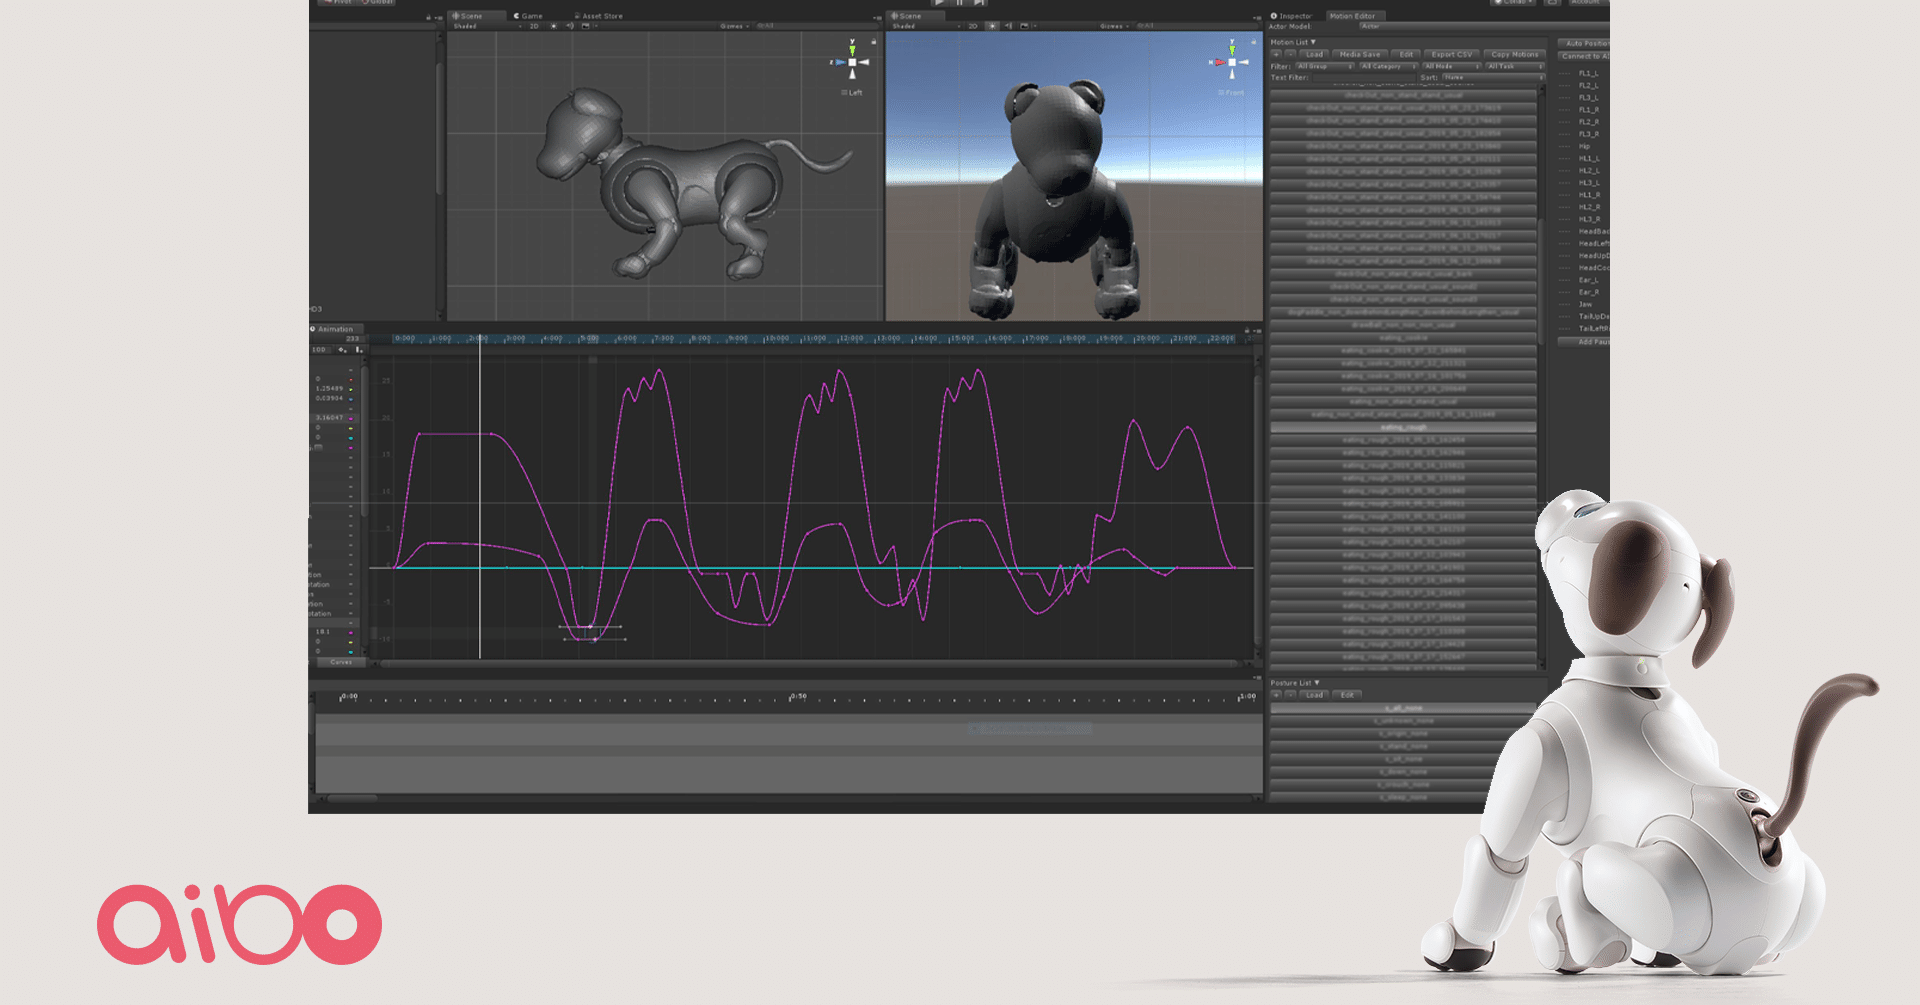Viewport: 1920px width, 1005px height.
Task: Open the Asset Store tab
Action: tap(598, 16)
